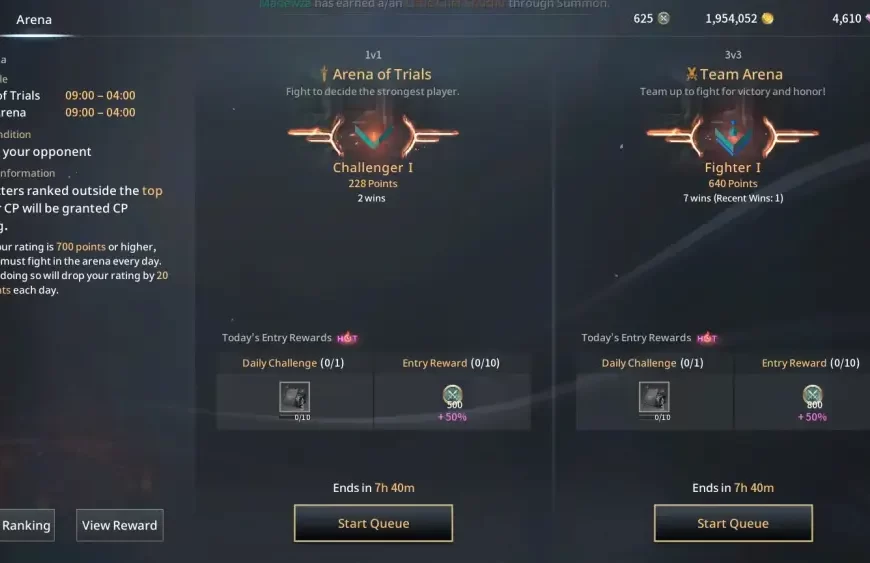
Task: Click the 500 arena coin Entry Reward icon
Action: 452,394
